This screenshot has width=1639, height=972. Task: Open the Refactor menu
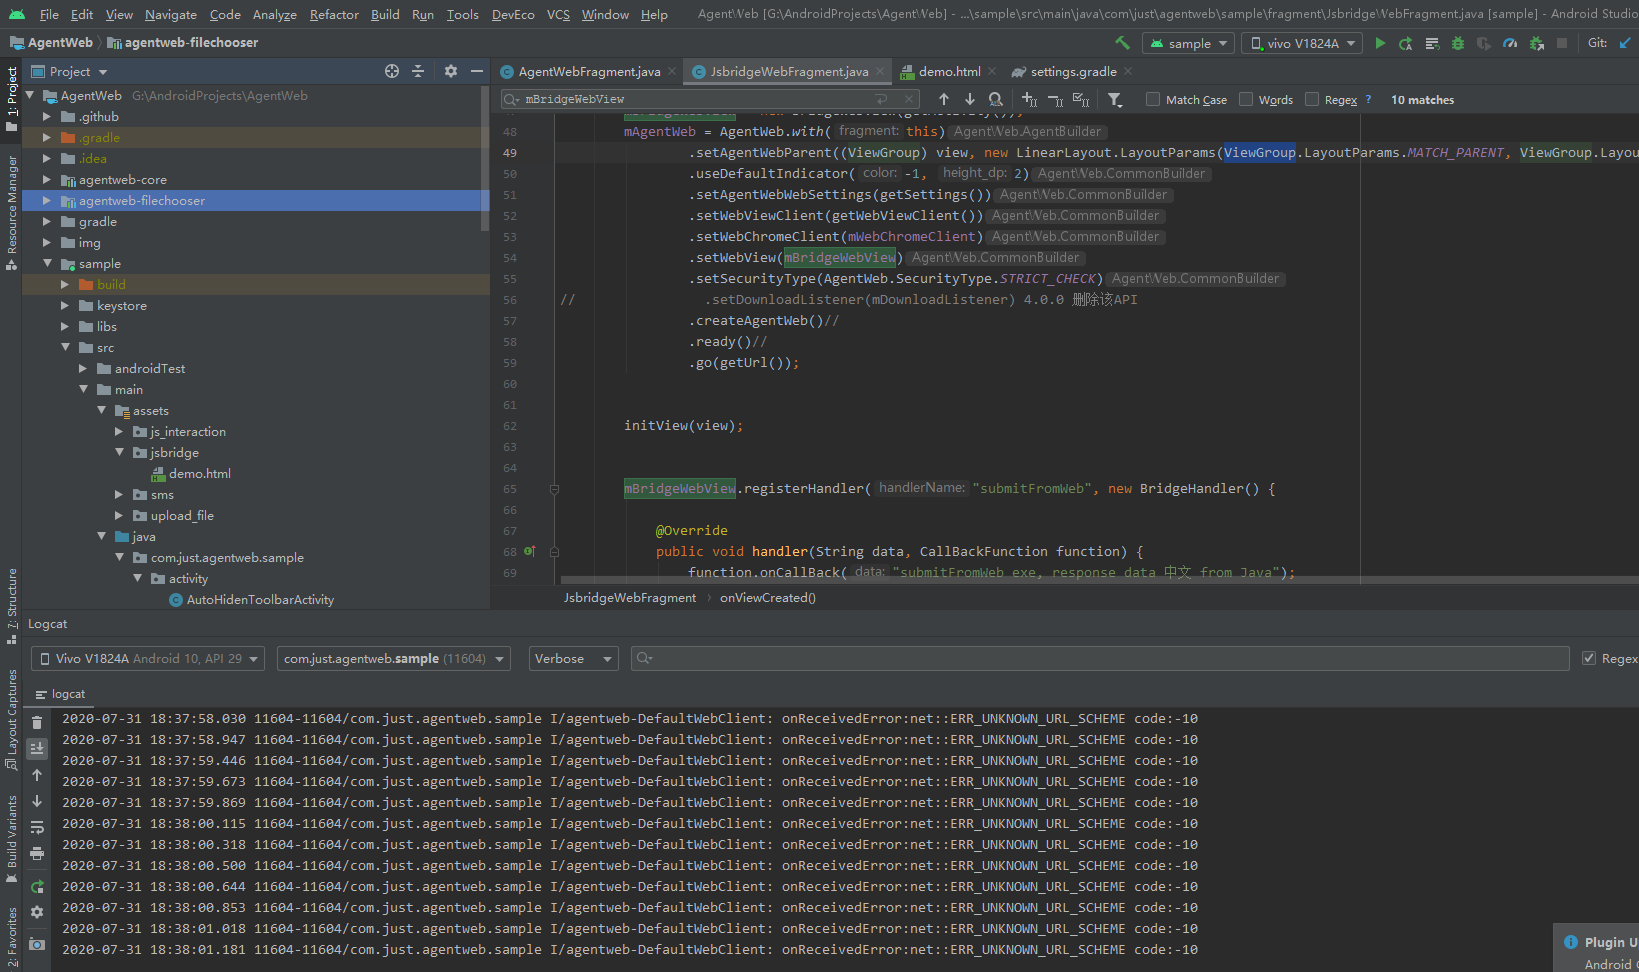pos(333,14)
